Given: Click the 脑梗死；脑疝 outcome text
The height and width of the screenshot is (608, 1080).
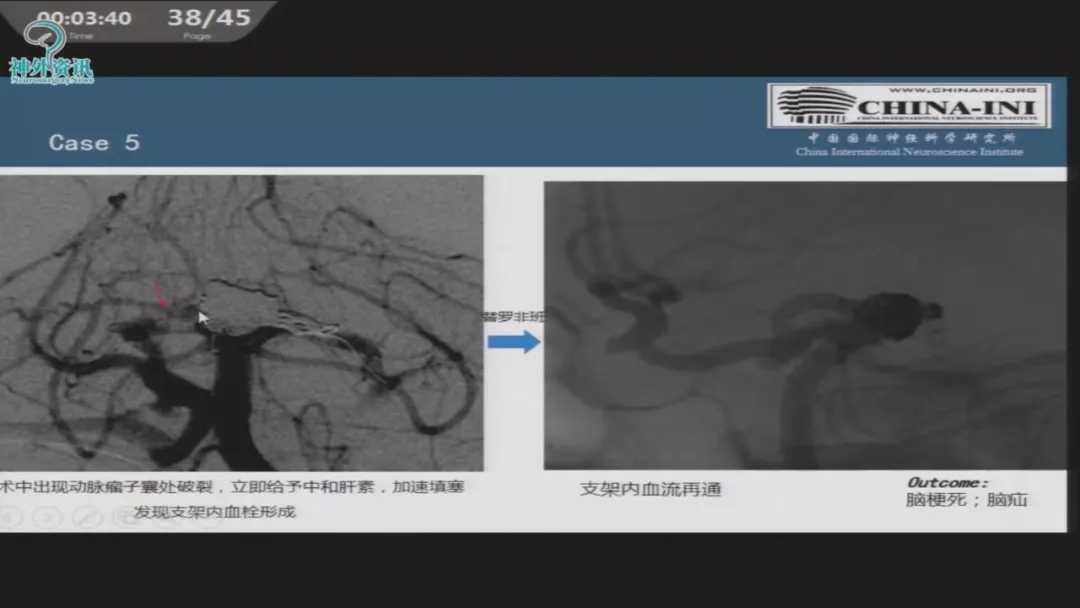Looking at the screenshot, I should 966,500.
